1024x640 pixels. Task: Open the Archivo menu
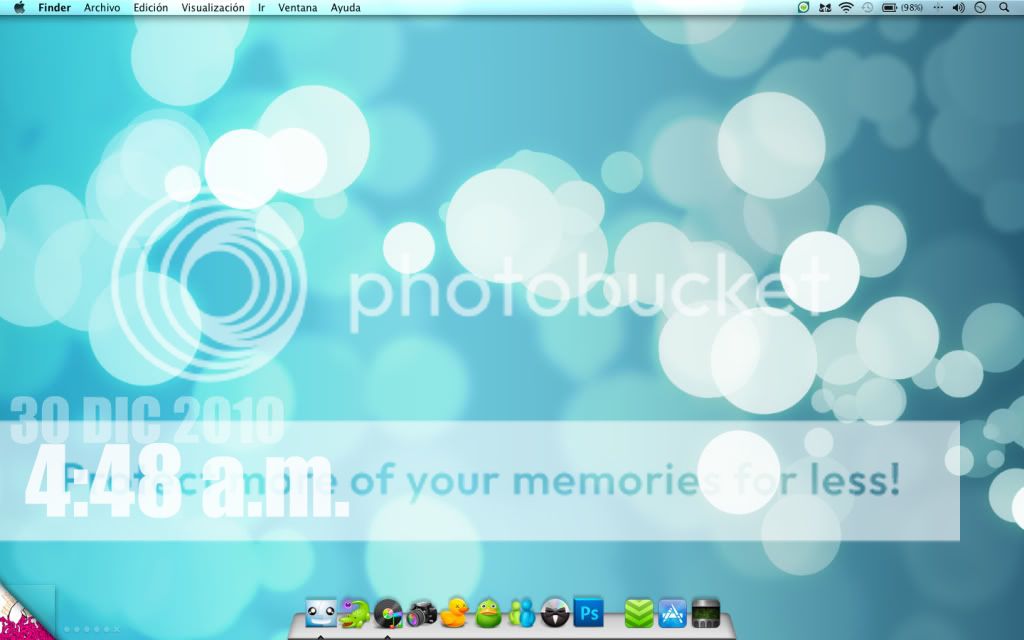102,7
